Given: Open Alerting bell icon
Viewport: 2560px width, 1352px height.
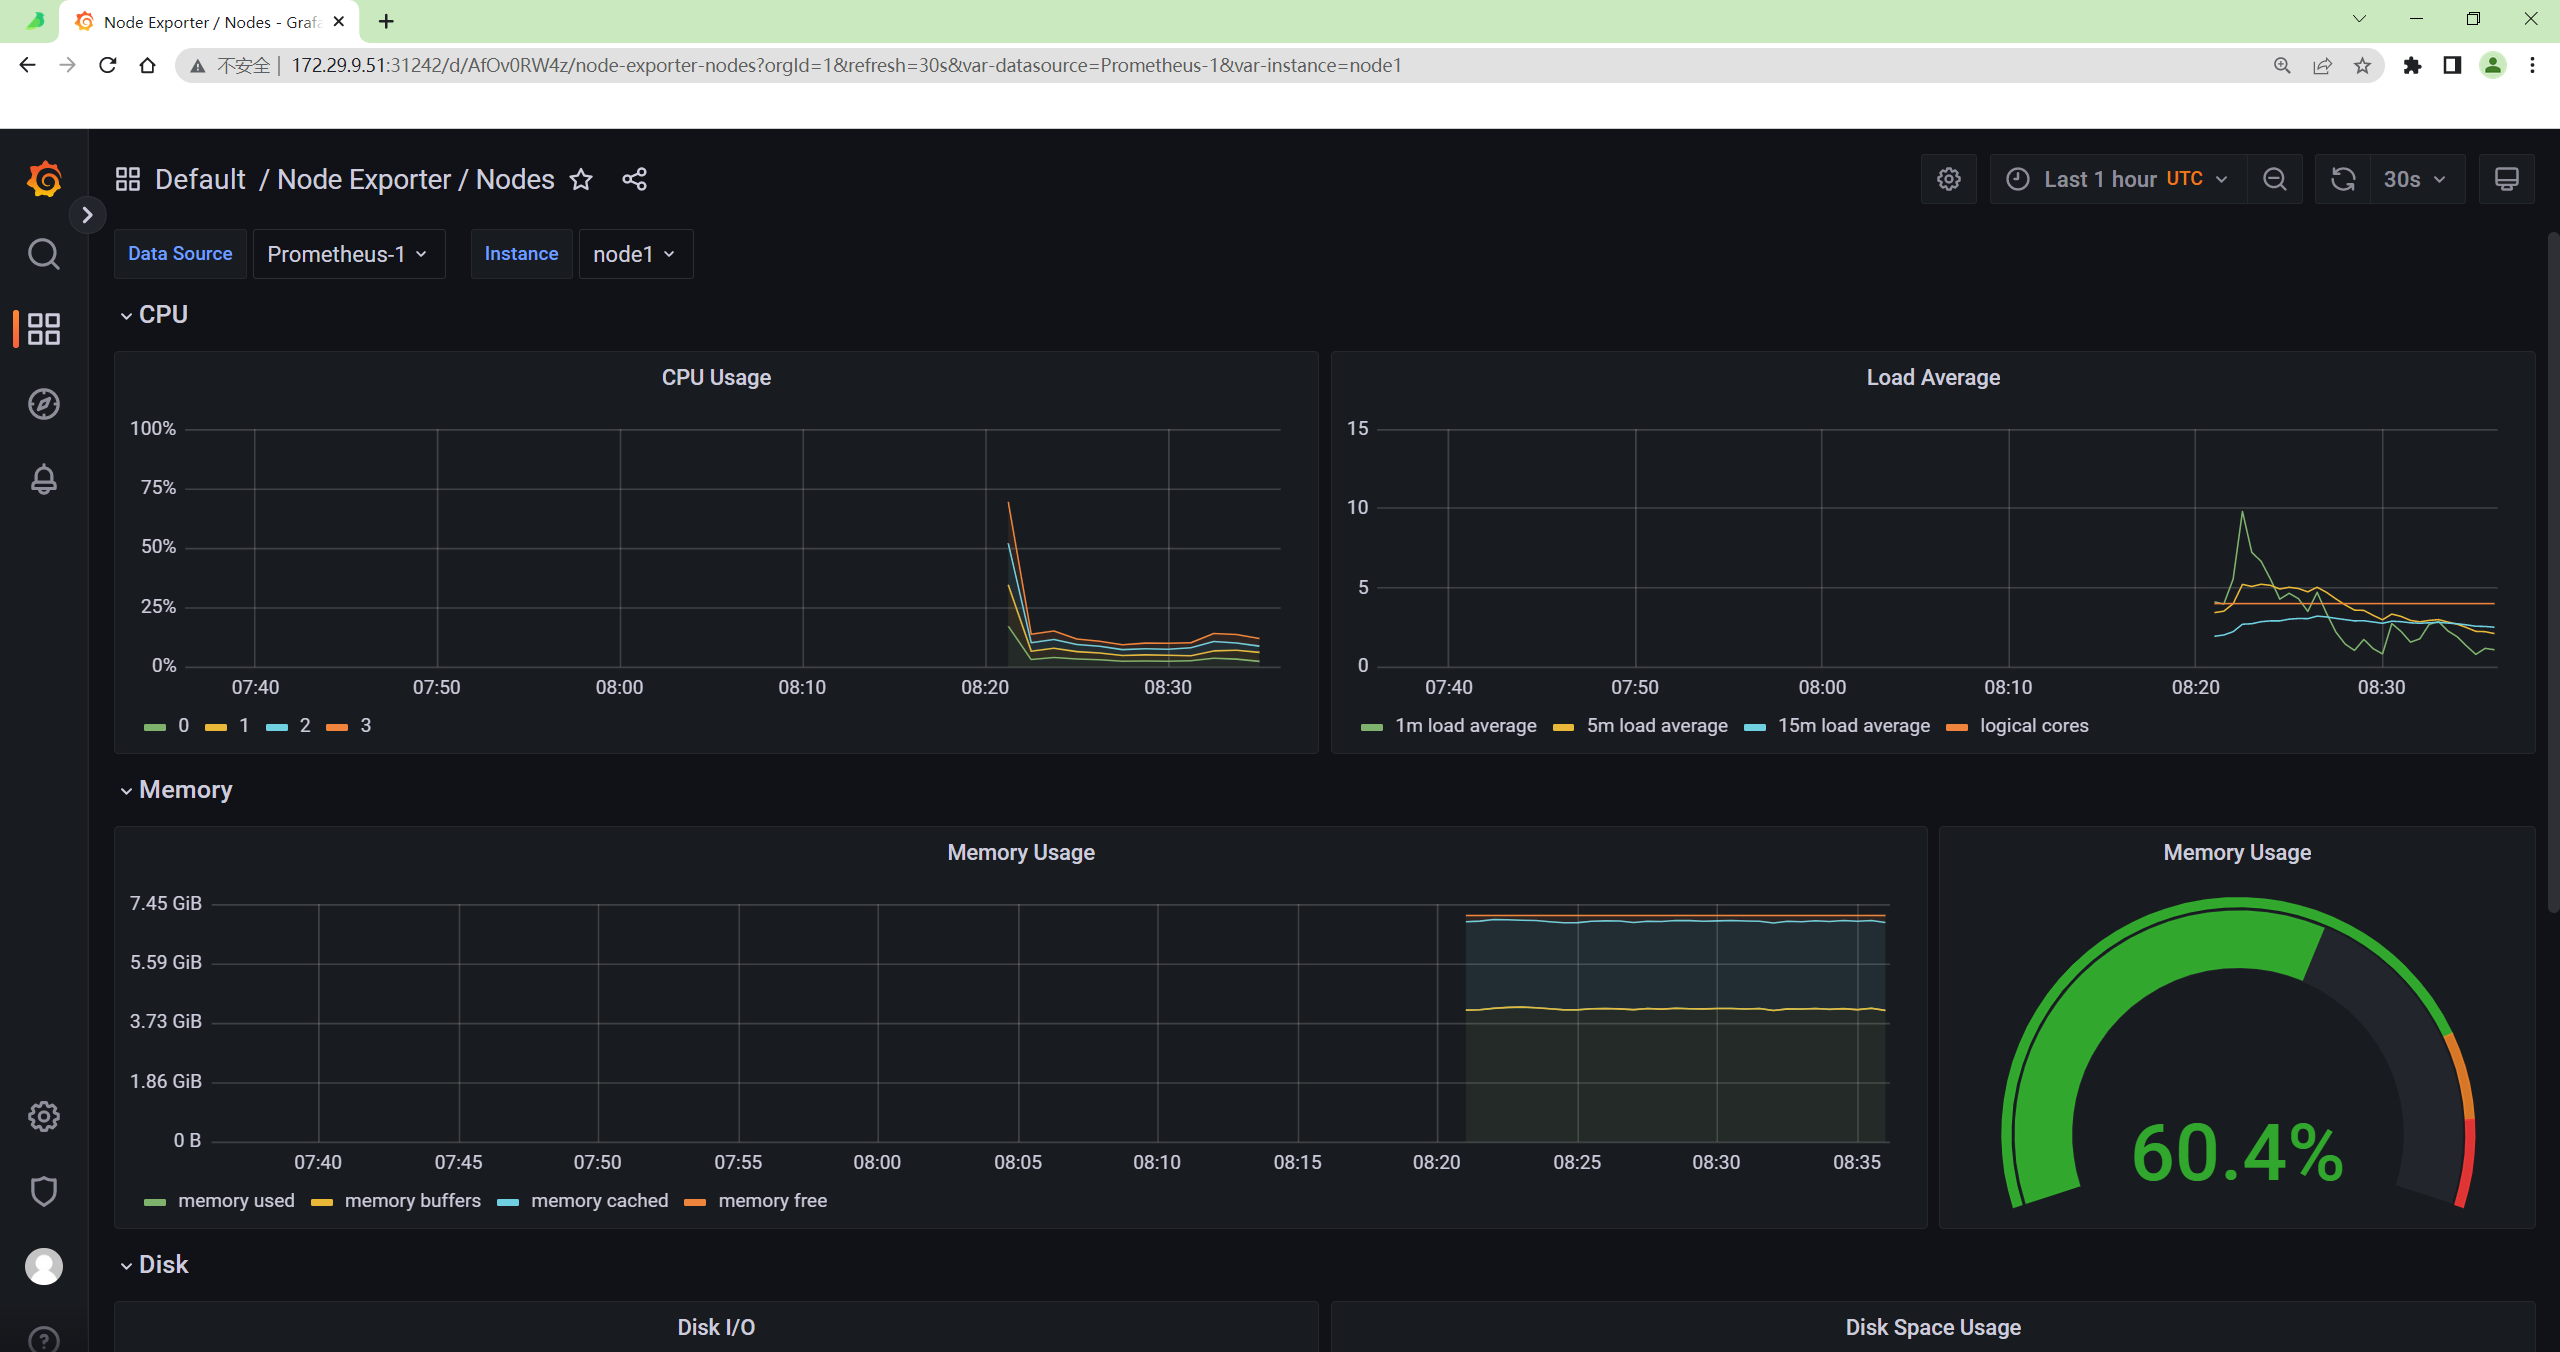Looking at the screenshot, I should 44,479.
